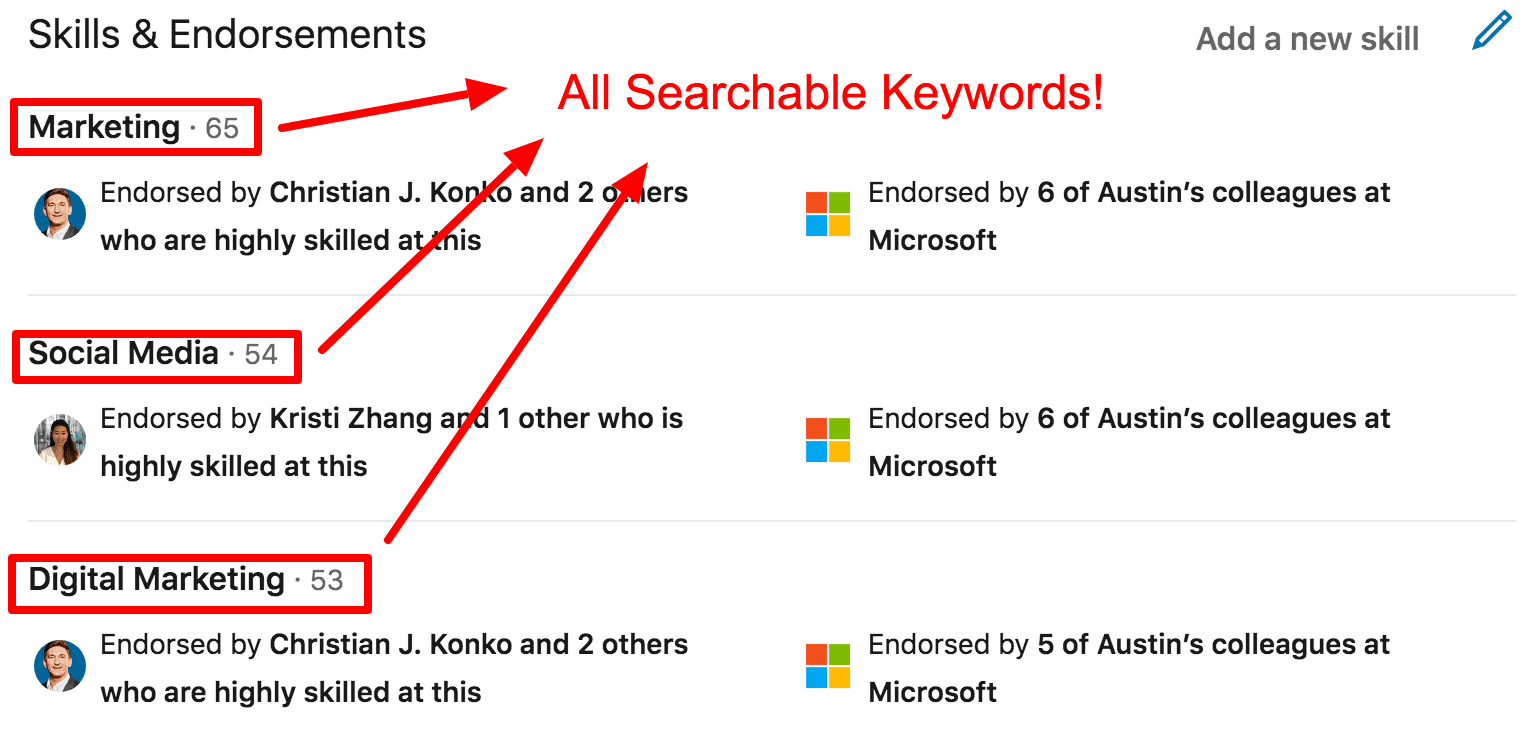Open the Christian J. Konko endorsement text under Digital Marketing
Screen dimensions: 1528x736
tap(394, 668)
